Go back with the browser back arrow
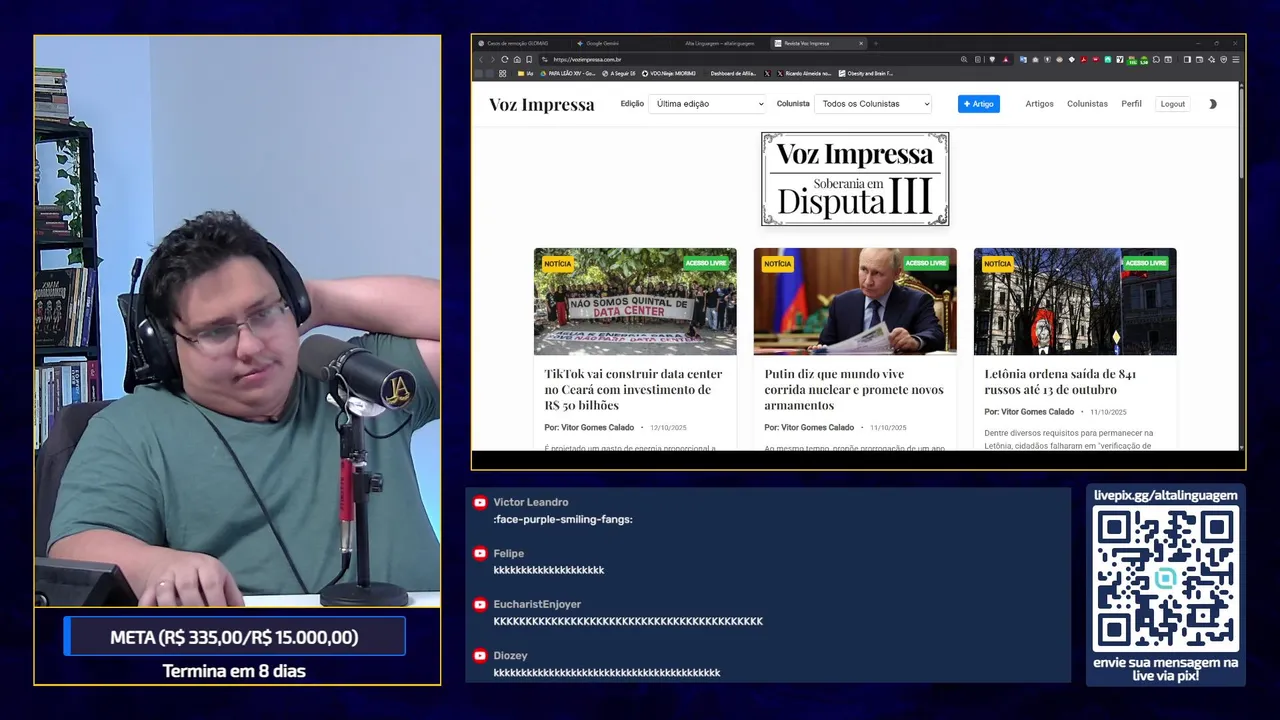1280x720 pixels. 481,60
